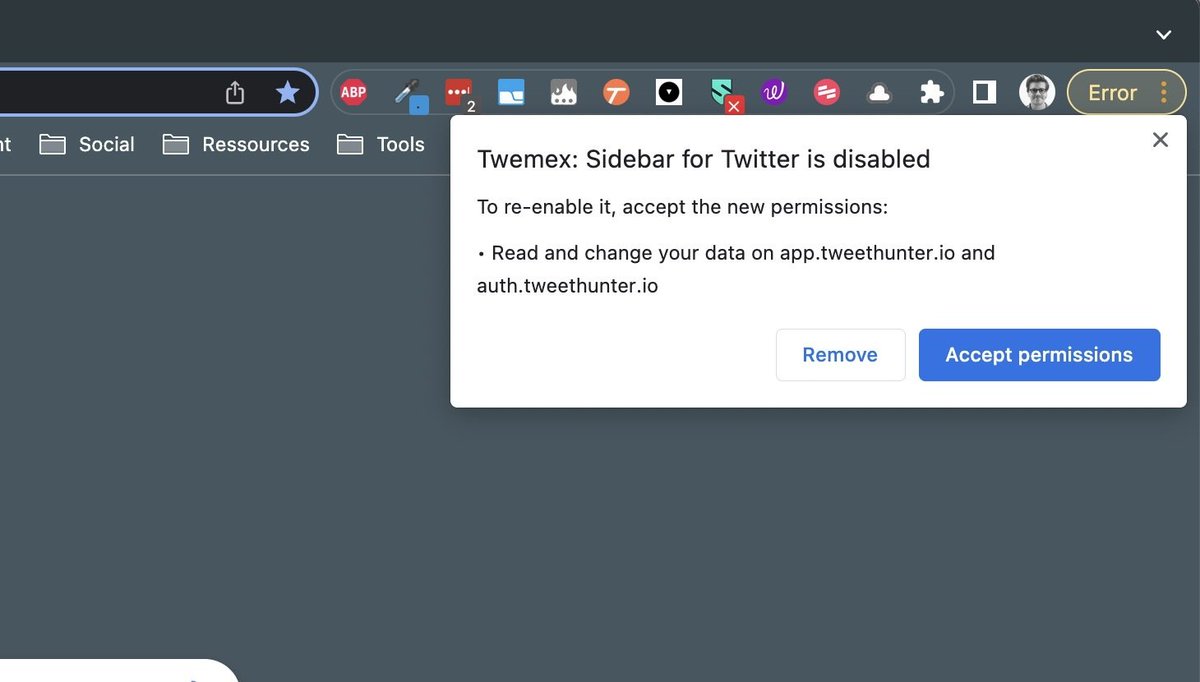1200x682 pixels.
Task: Click the eyedropper color picker extension
Action: [409, 94]
